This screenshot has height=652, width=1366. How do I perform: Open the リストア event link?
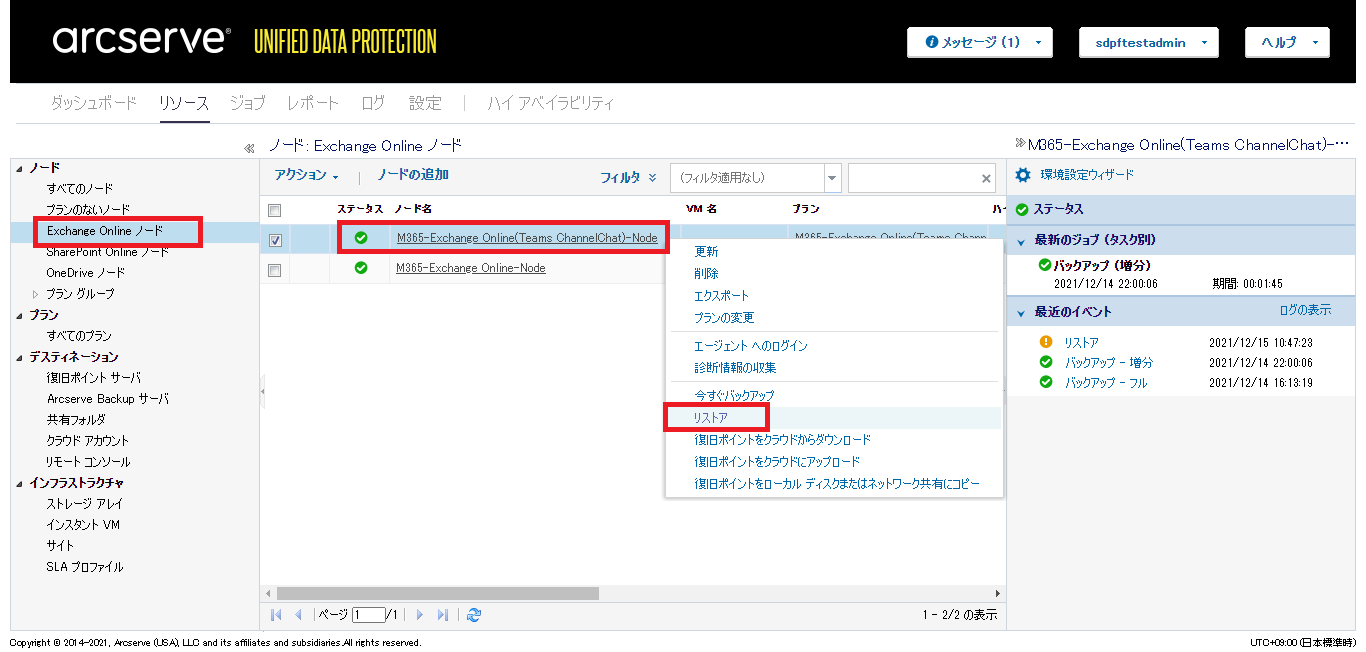[1081, 343]
